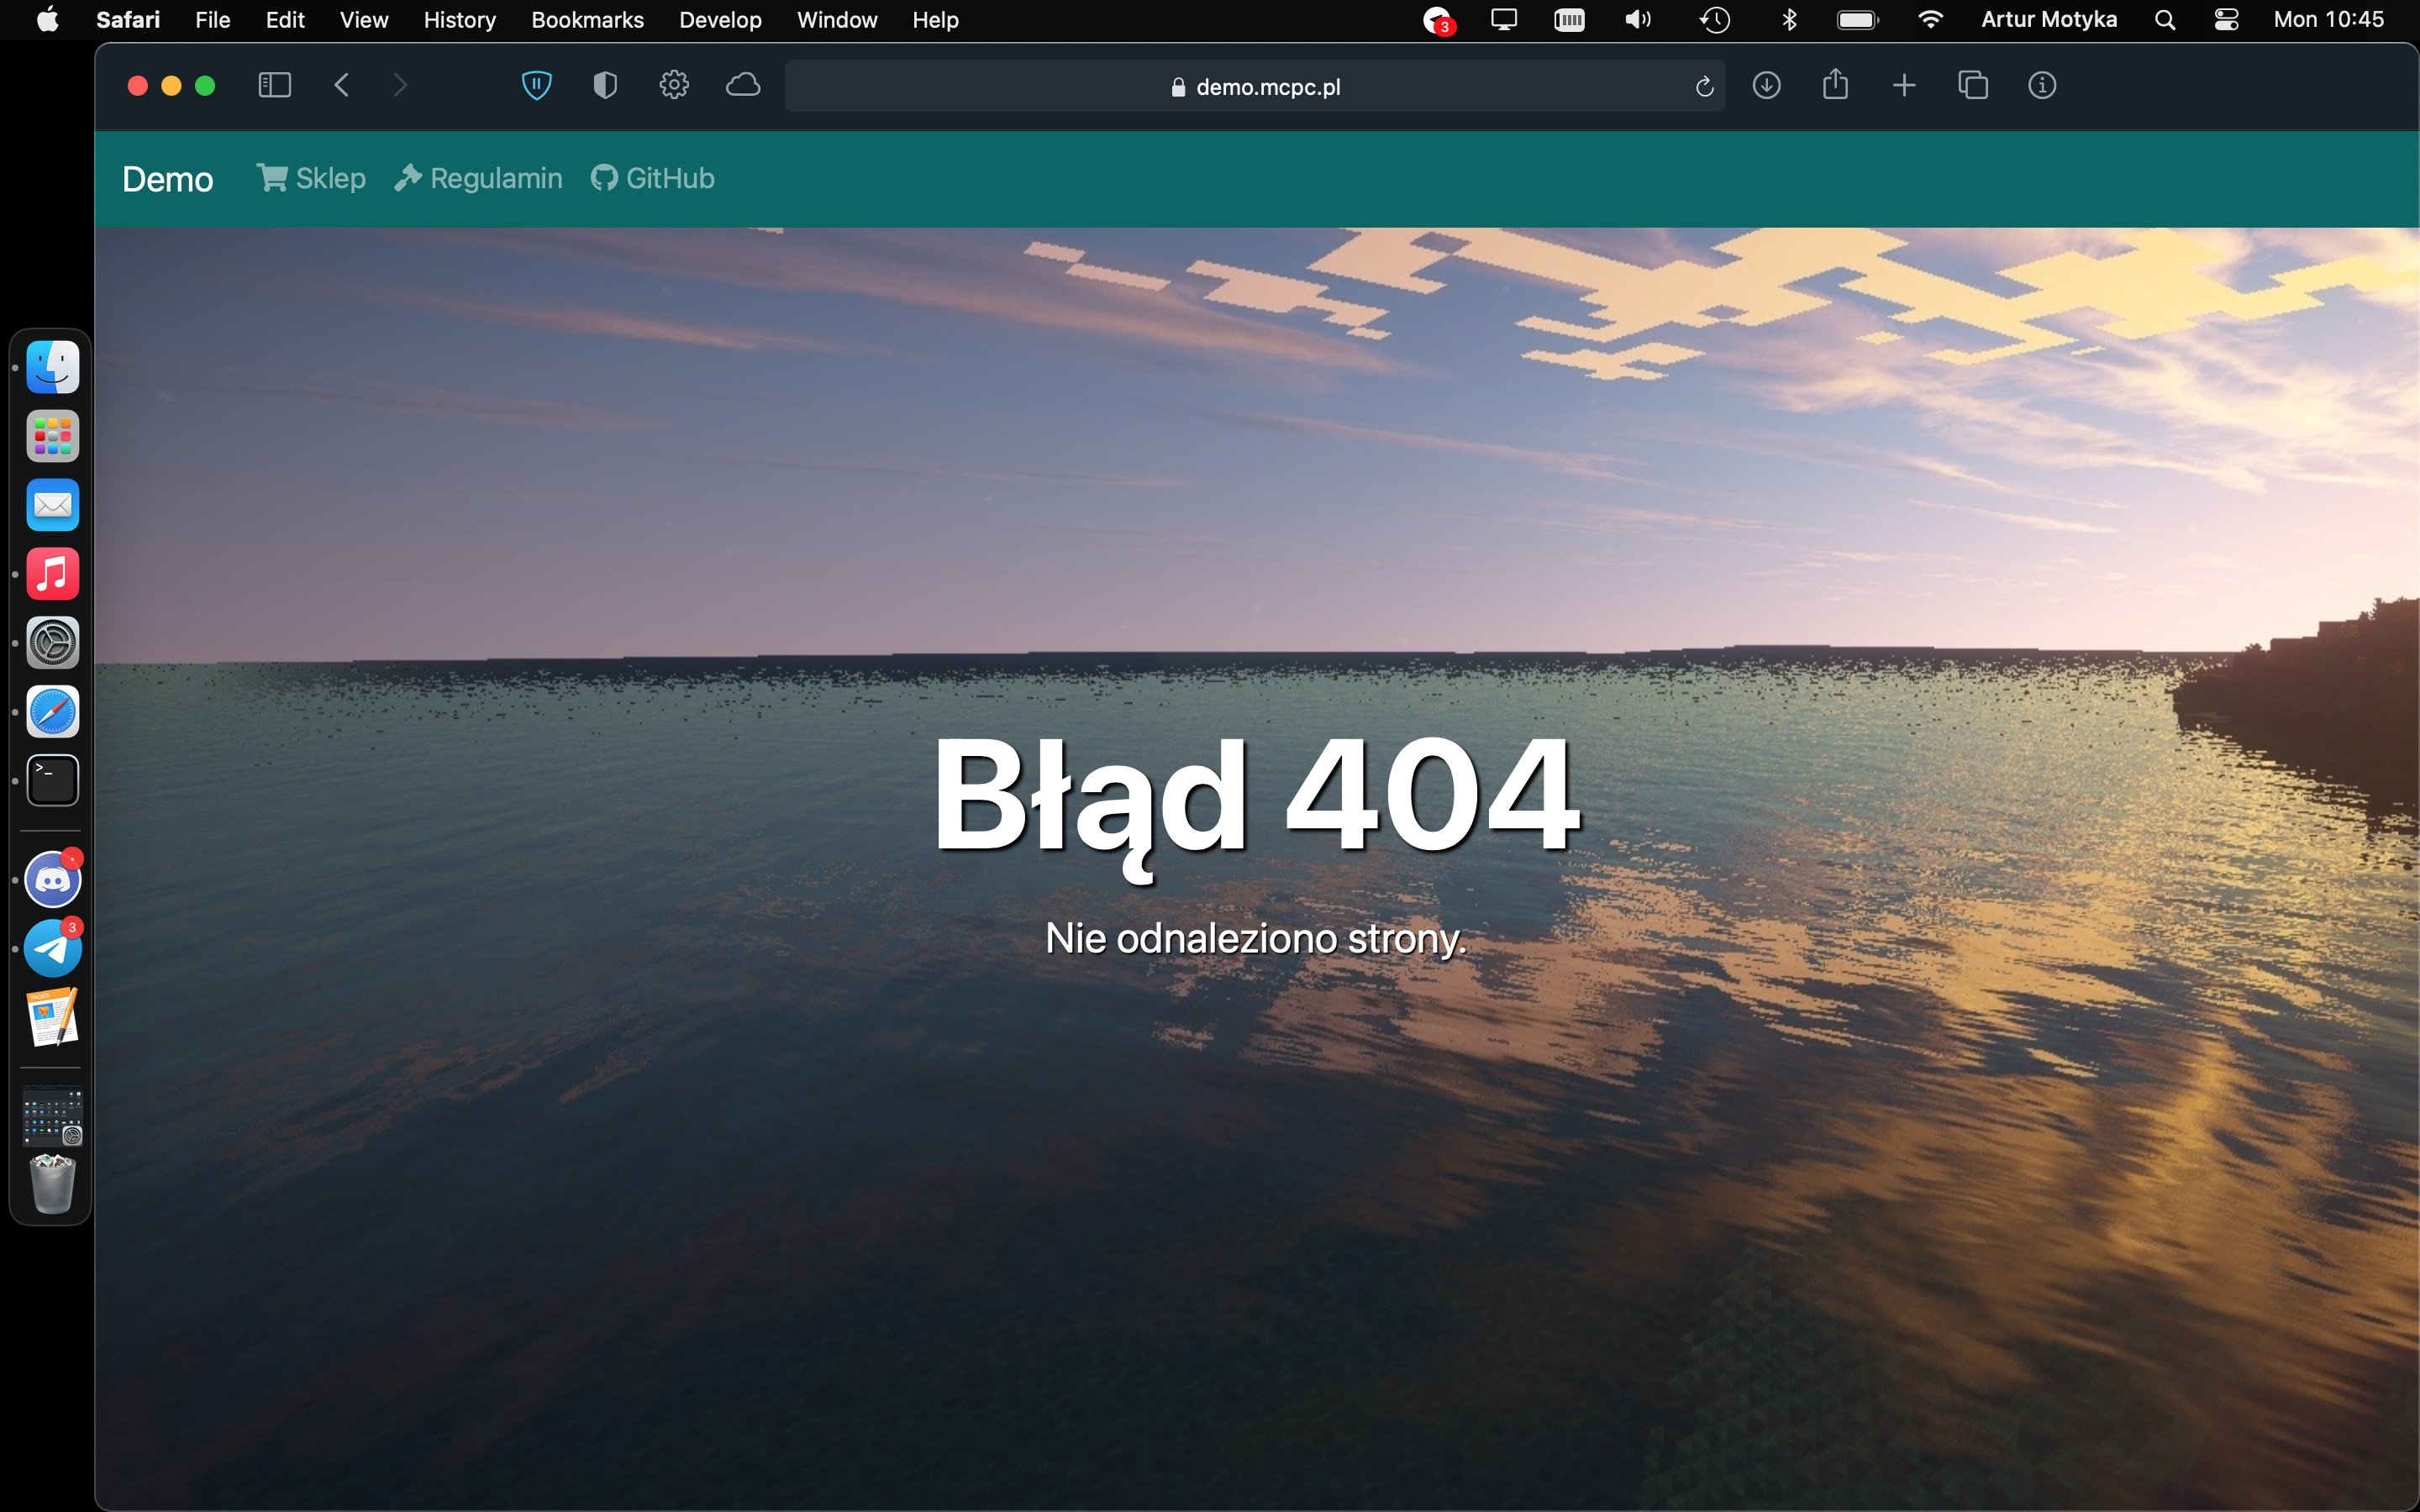Go back to the previous page
Viewport: 2420px width, 1512px height.
pyautogui.click(x=342, y=86)
